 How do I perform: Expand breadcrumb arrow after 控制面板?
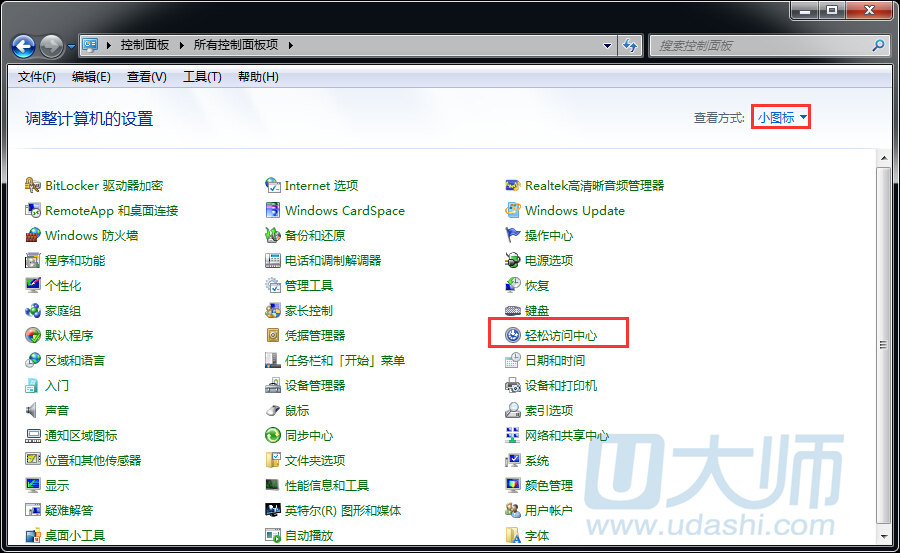pos(181,45)
